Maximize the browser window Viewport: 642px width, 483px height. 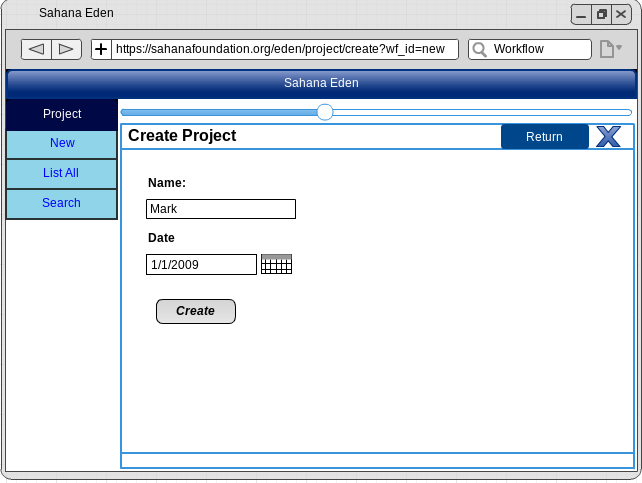click(x=601, y=14)
